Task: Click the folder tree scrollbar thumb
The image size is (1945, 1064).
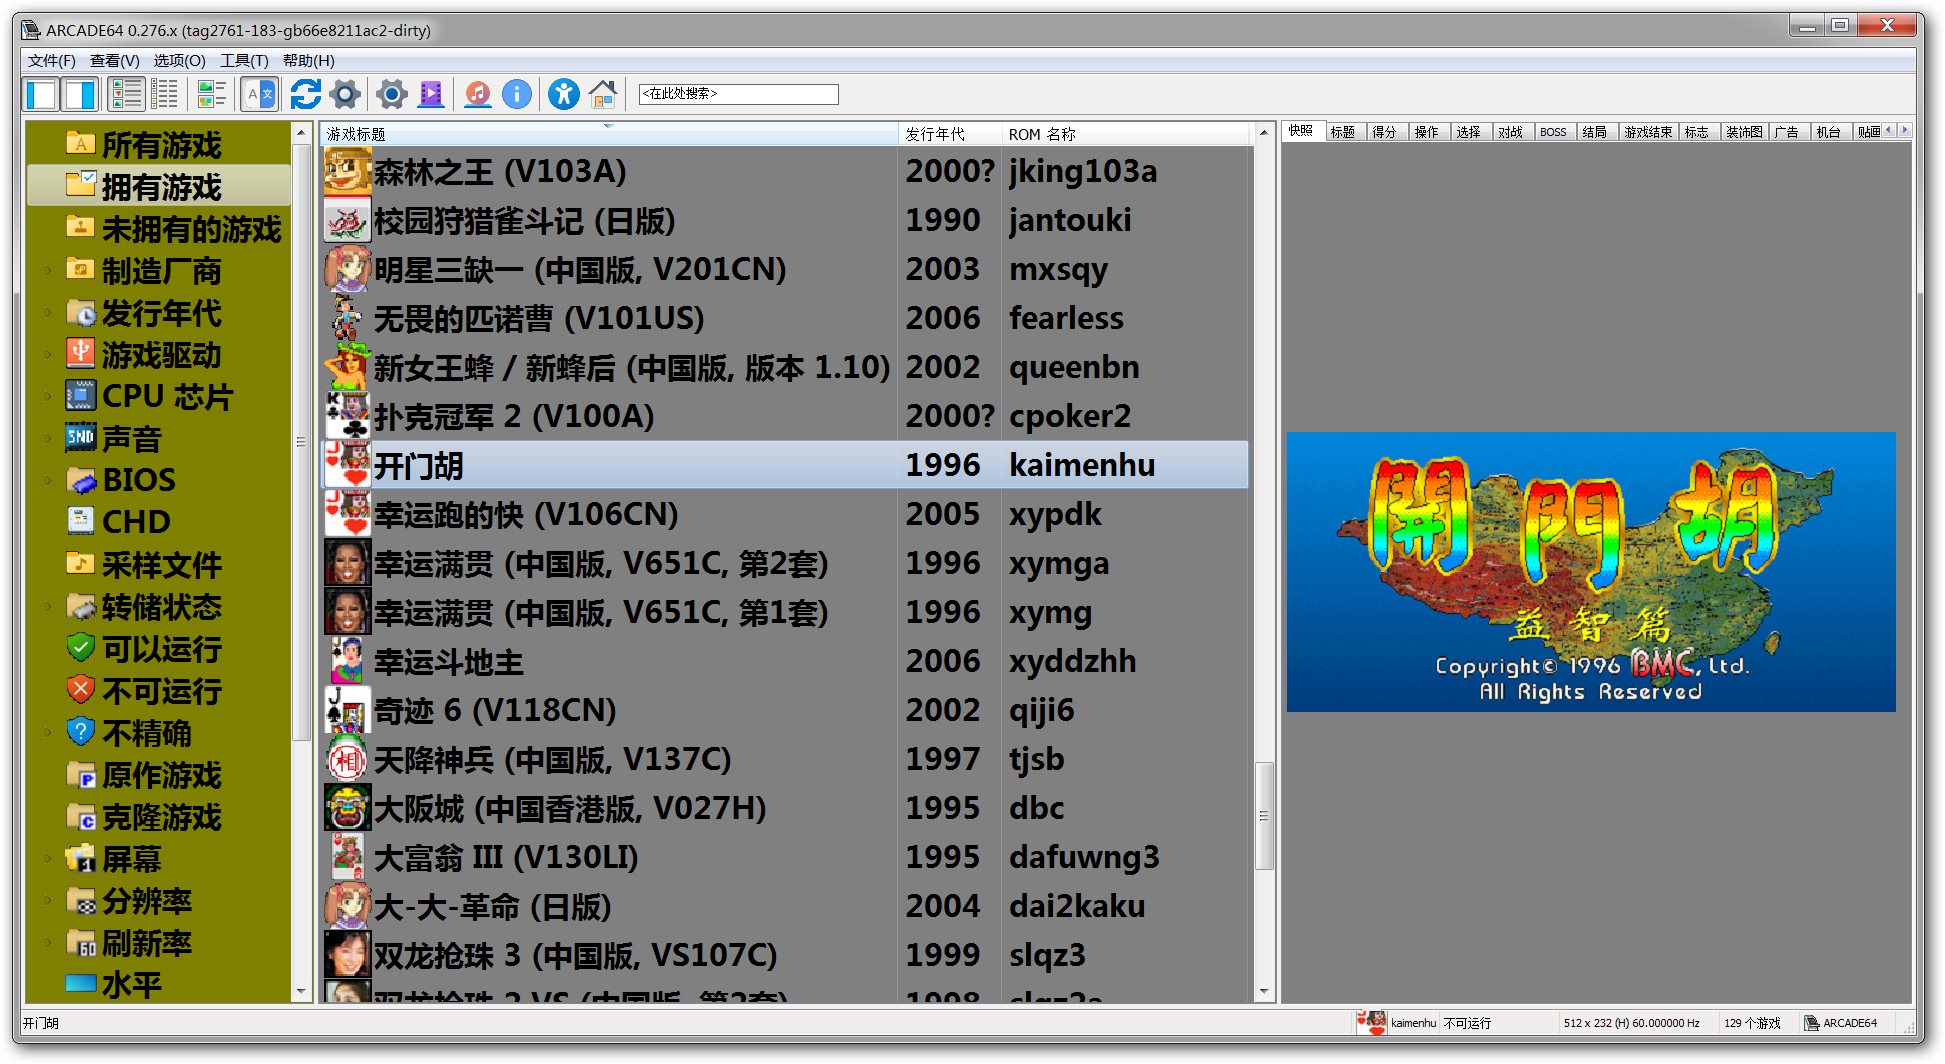Action: (x=301, y=441)
